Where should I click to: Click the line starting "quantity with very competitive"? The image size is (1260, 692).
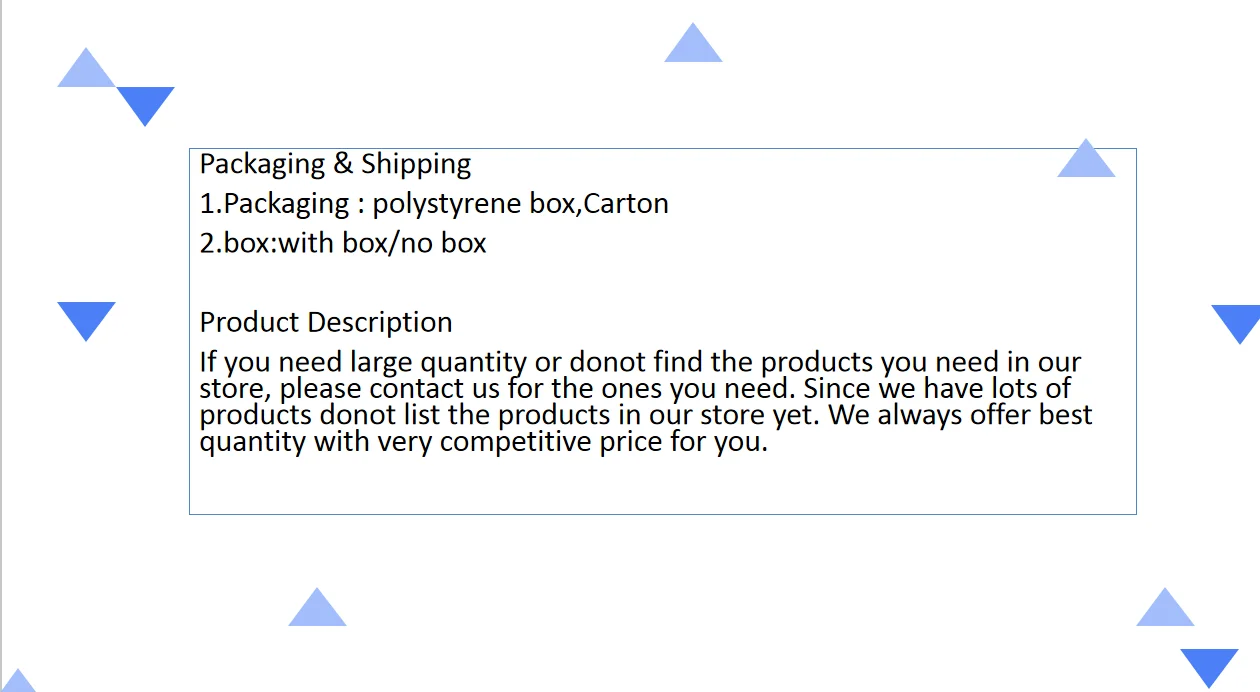[x=483, y=441]
